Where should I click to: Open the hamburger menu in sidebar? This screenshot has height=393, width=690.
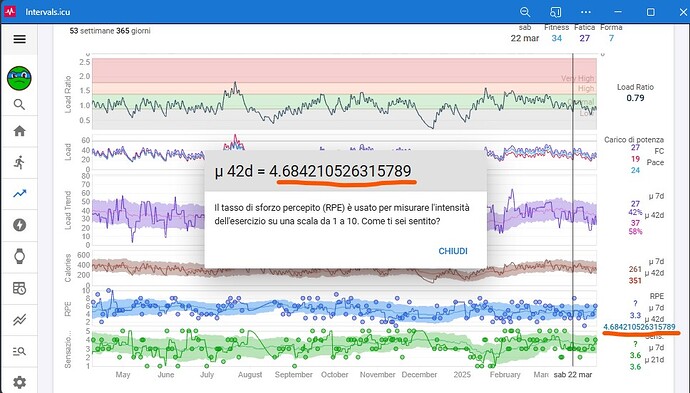pos(19,39)
